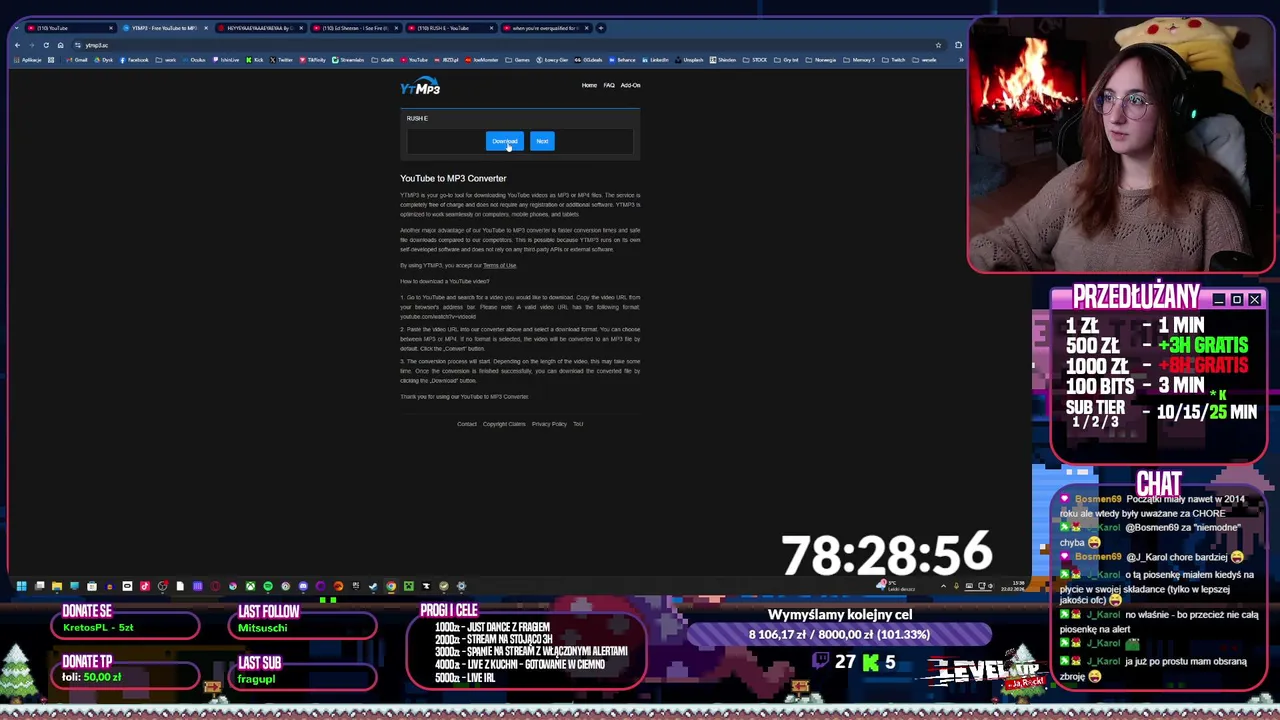Open the Facebook bookmark
The image size is (1280, 720).
tap(134, 60)
